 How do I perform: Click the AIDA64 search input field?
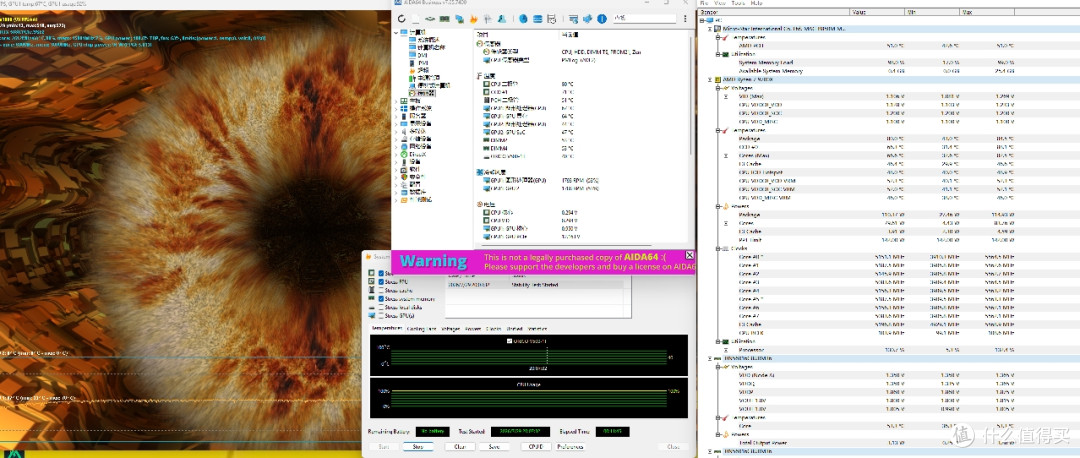click(645, 19)
